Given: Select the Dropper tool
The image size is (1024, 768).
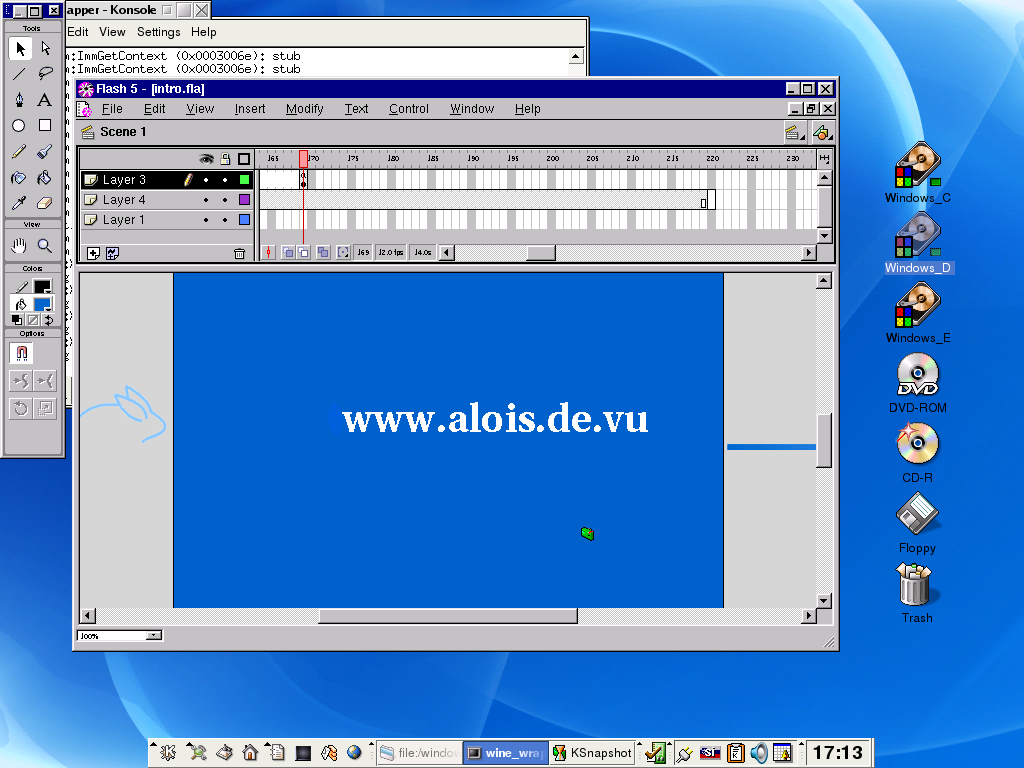Looking at the screenshot, I should pyautogui.click(x=20, y=203).
